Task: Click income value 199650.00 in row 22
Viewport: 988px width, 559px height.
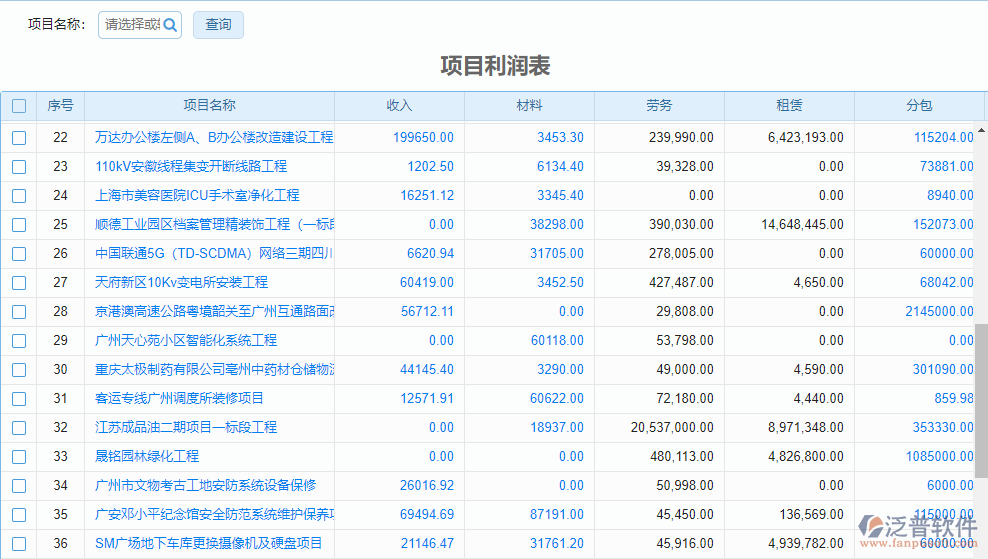Action: [423, 138]
